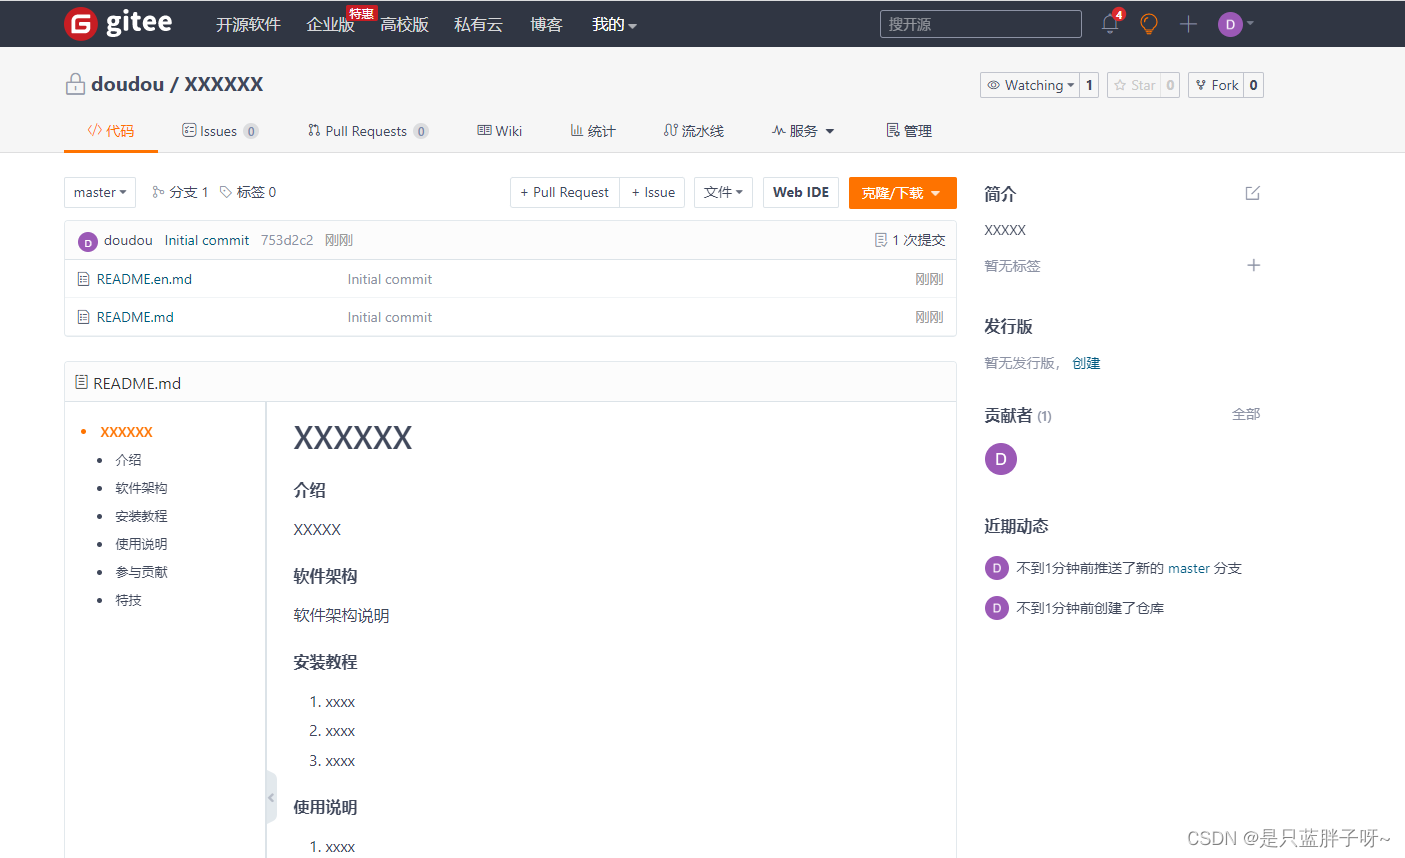This screenshot has height=858, width=1405.
Task: Open the master branch dropdown
Action: pos(99,192)
